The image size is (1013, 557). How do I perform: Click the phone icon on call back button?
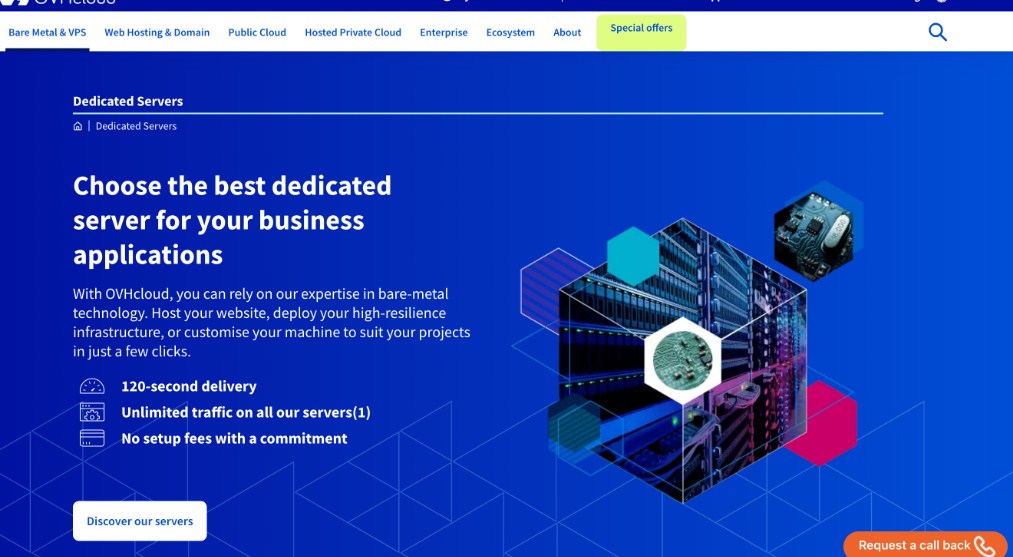pos(985,546)
